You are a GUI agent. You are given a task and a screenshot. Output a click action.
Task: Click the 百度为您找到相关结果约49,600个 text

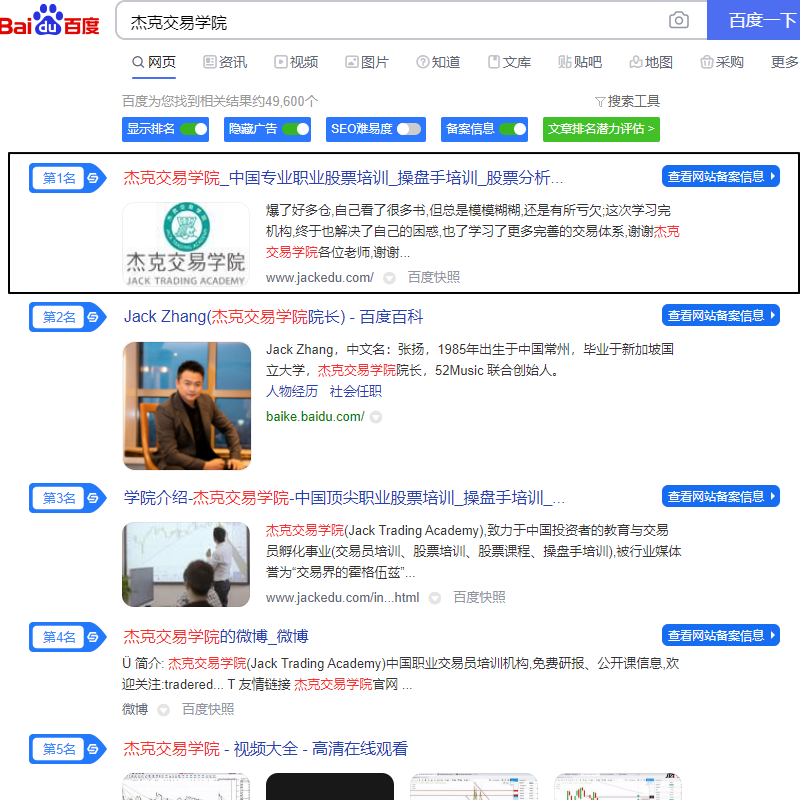click(x=220, y=101)
